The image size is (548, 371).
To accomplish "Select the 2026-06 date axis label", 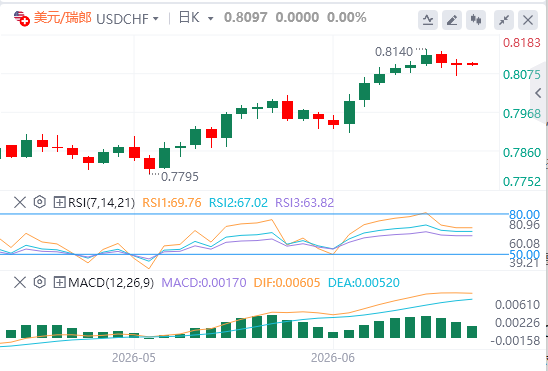I will (x=333, y=358).
